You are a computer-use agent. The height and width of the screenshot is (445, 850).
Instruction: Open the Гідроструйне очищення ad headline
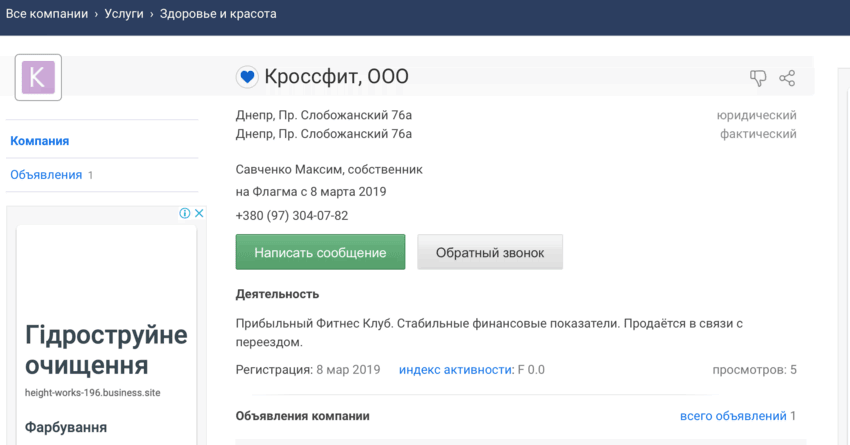pyautogui.click(x=106, y=350)
